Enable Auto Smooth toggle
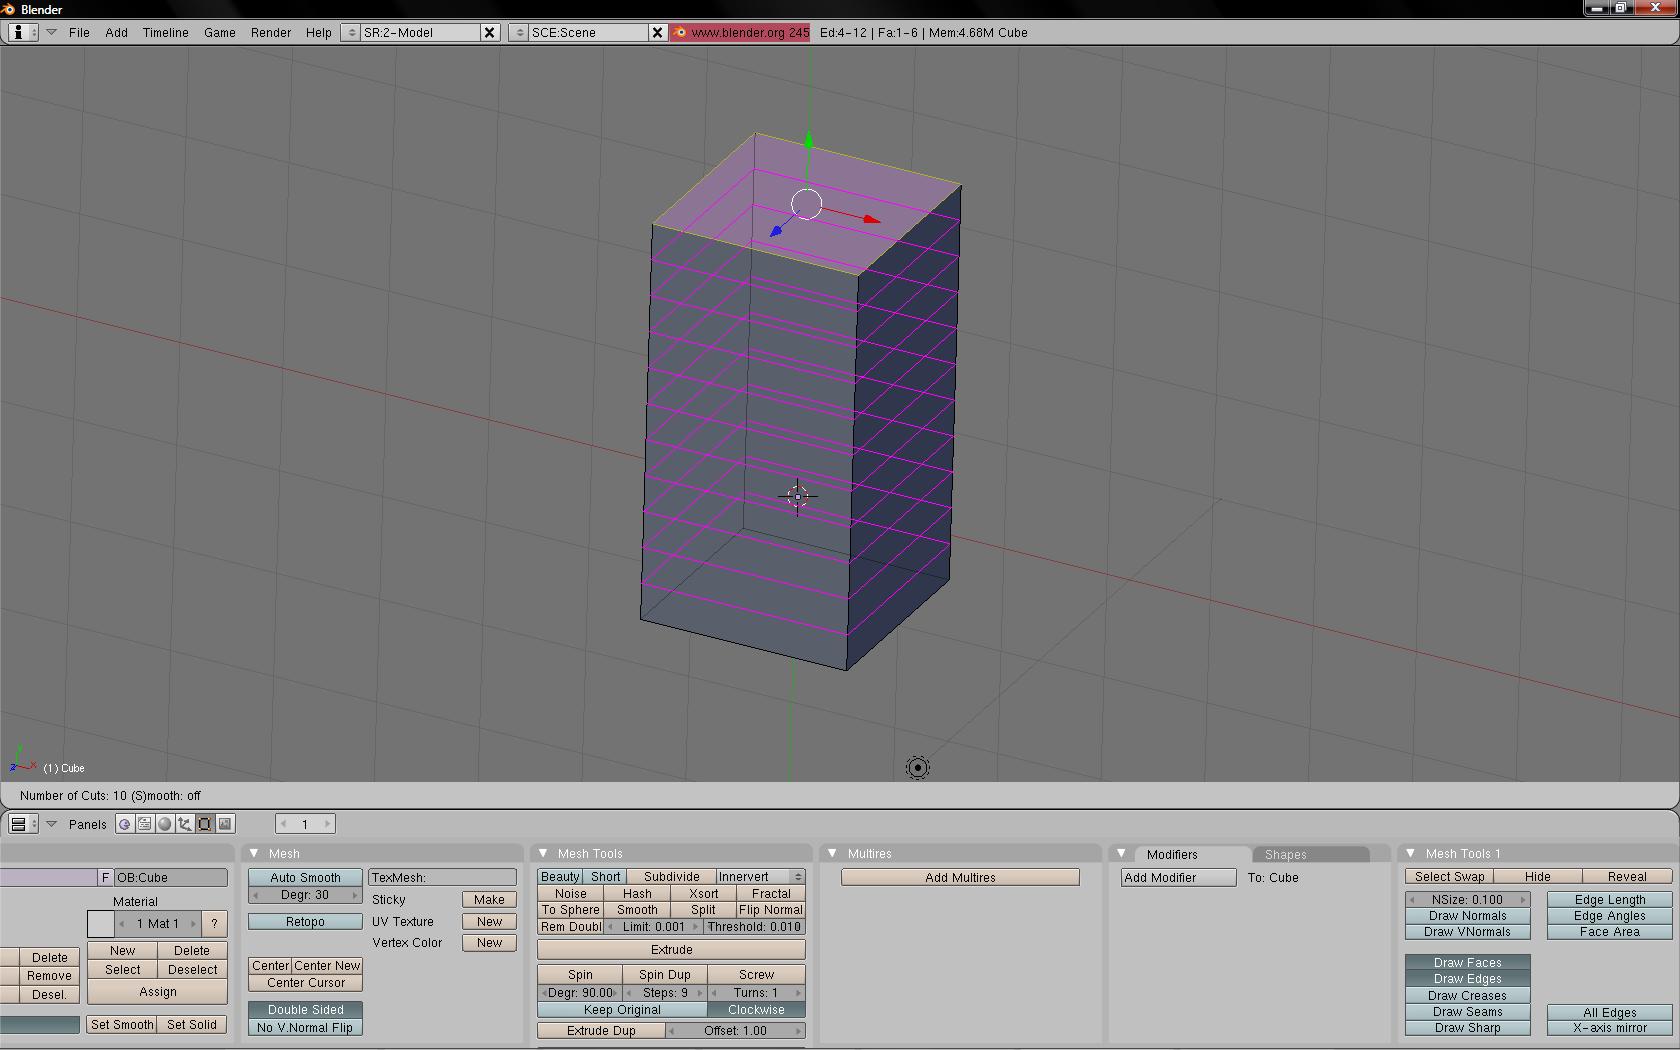Screen dimensions: 1680x1050 [x=305, y=877]
